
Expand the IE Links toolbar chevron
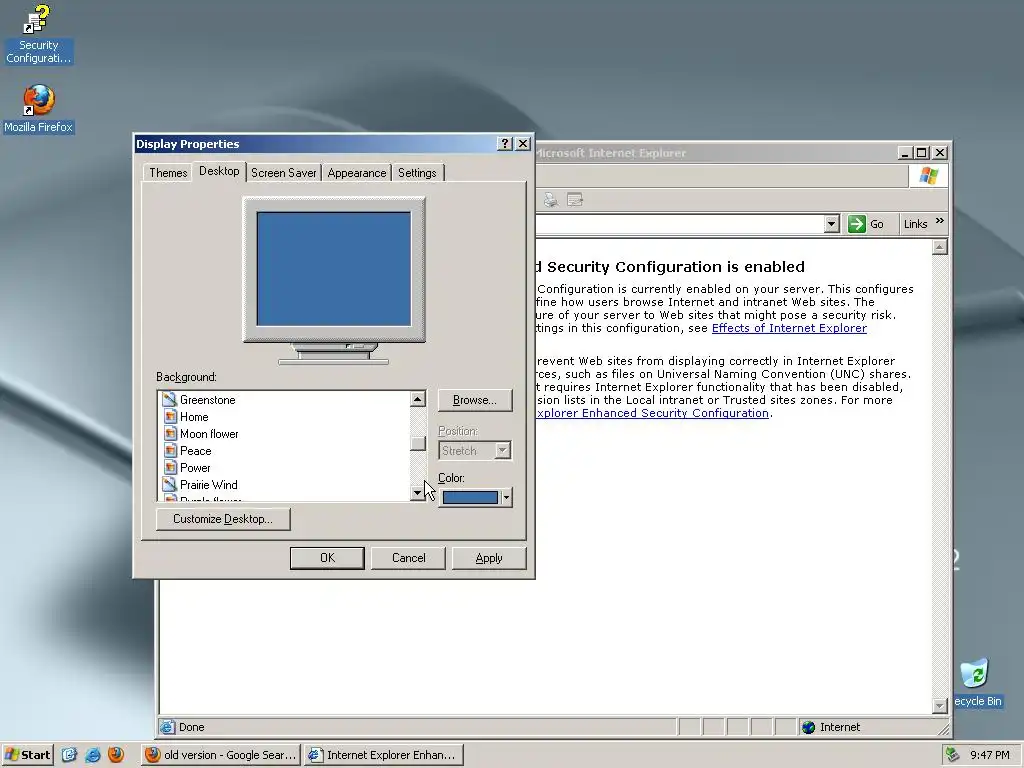[x=940, y=221]
